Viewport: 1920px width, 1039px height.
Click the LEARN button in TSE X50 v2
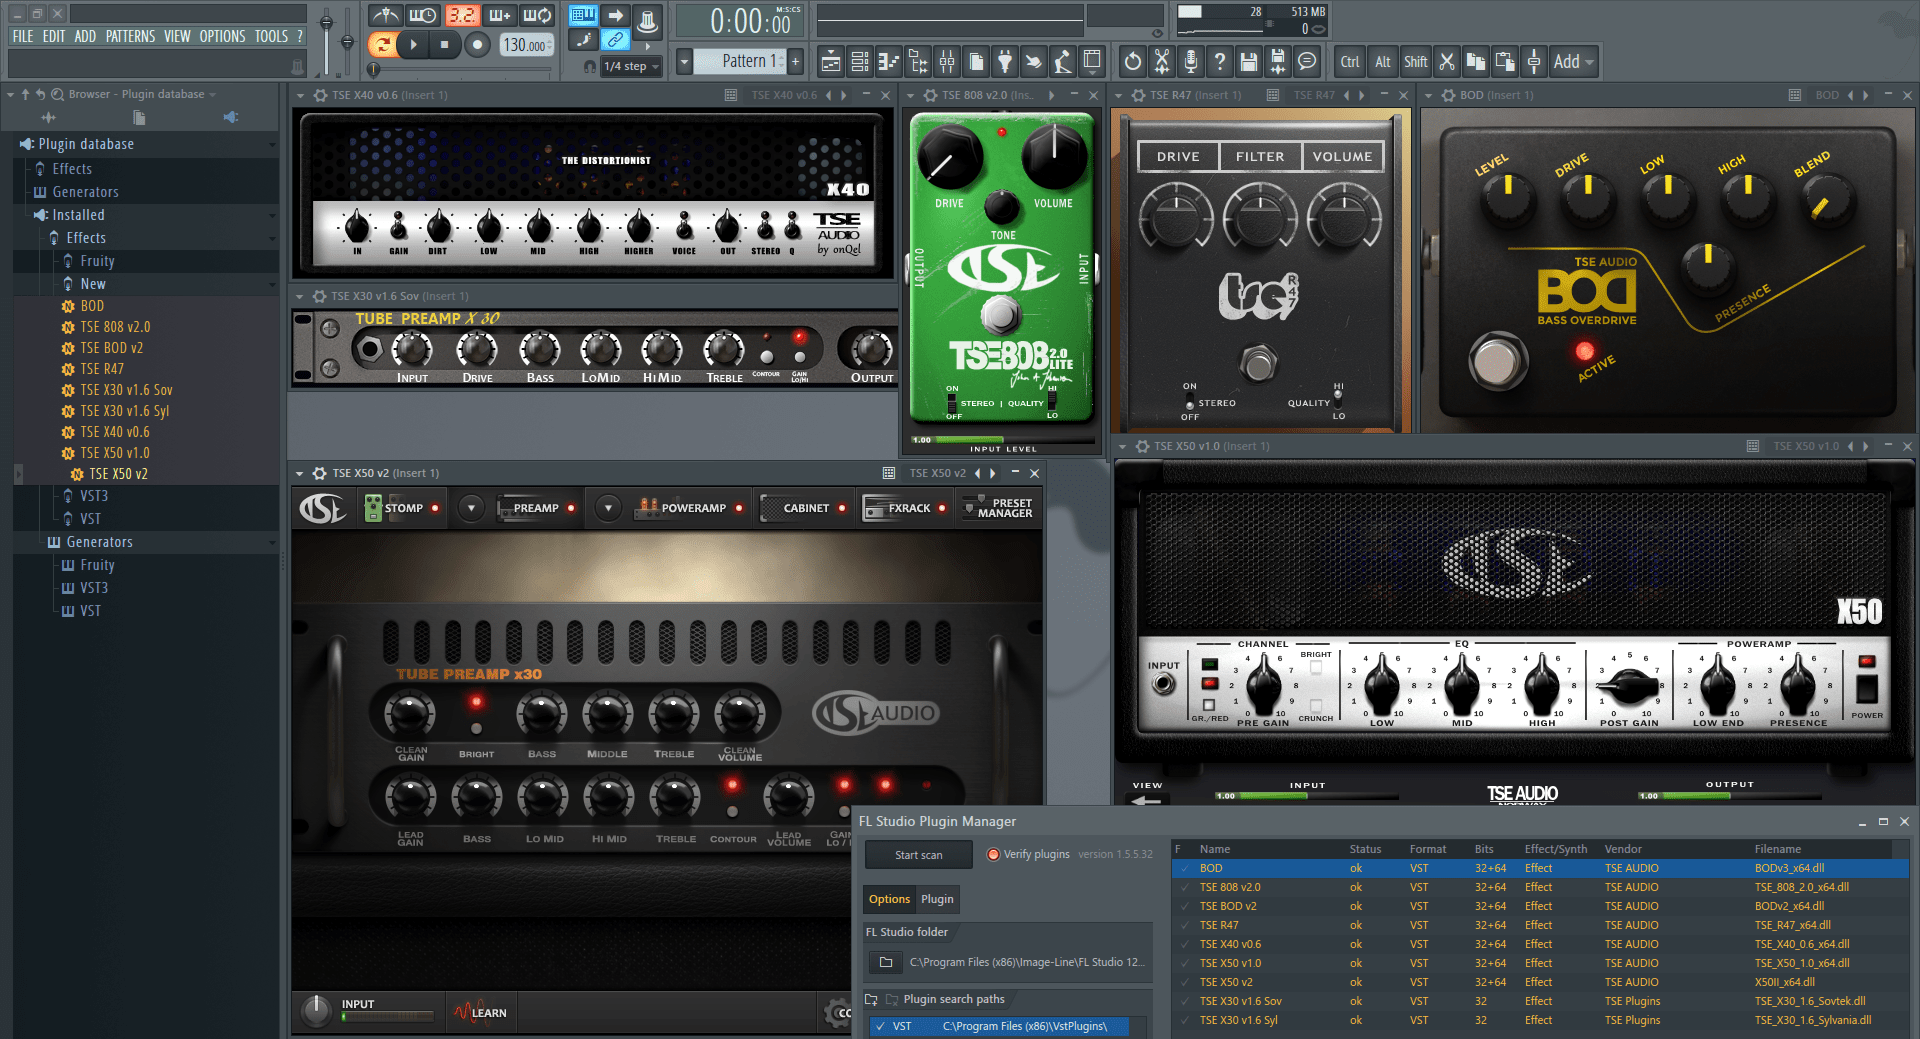481,1012
